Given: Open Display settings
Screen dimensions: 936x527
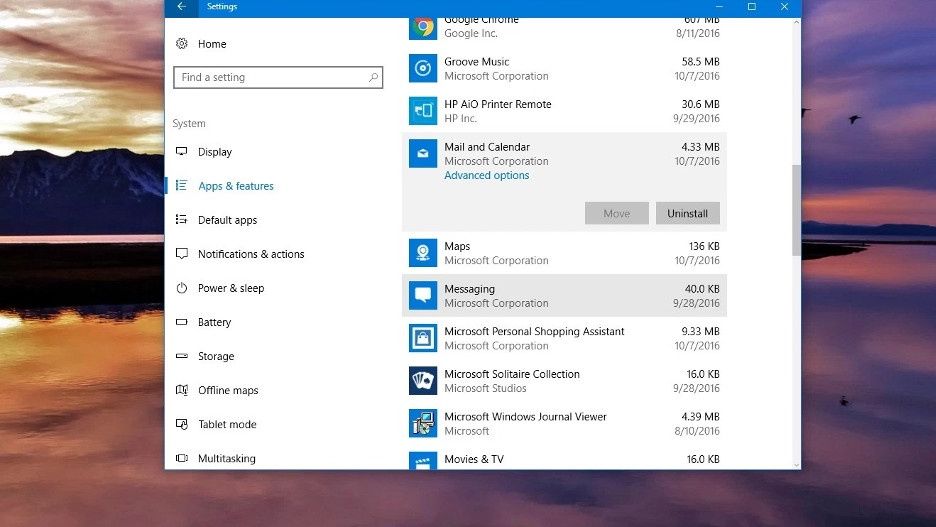Looking at the screenshot, I should click(215, 152).
